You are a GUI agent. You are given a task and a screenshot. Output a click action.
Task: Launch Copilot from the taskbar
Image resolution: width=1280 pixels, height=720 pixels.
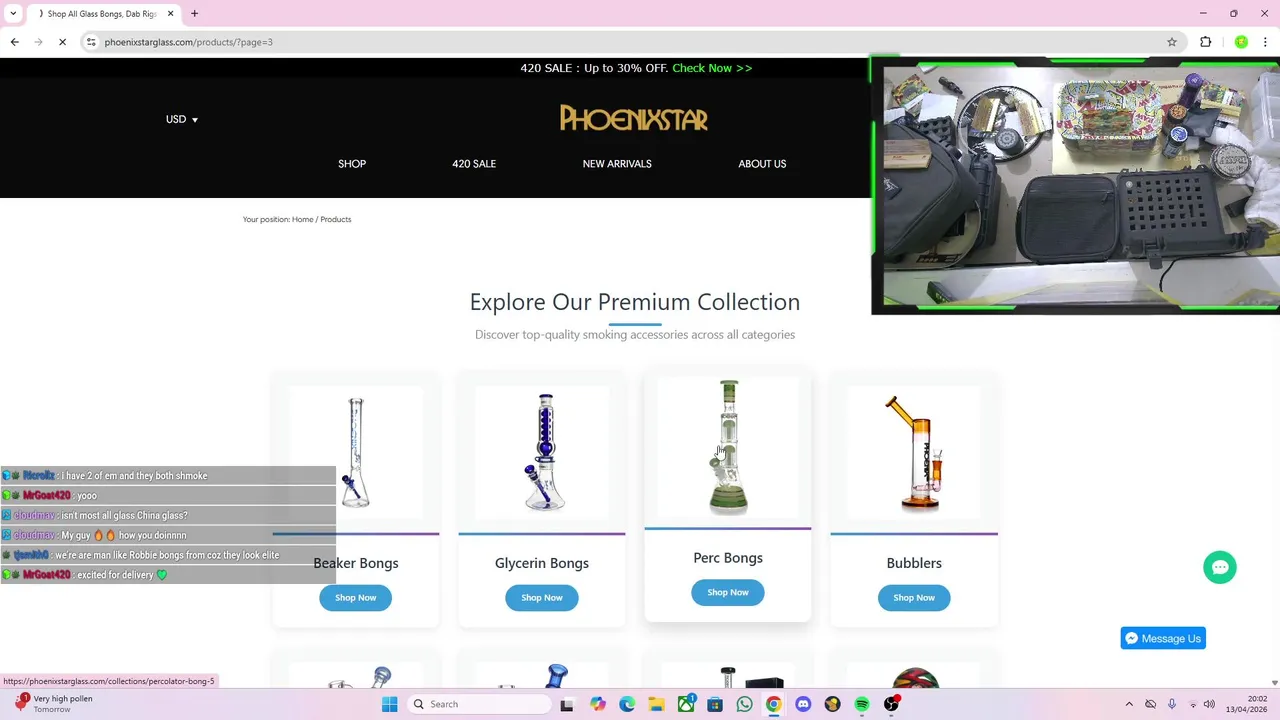(598, 704)
